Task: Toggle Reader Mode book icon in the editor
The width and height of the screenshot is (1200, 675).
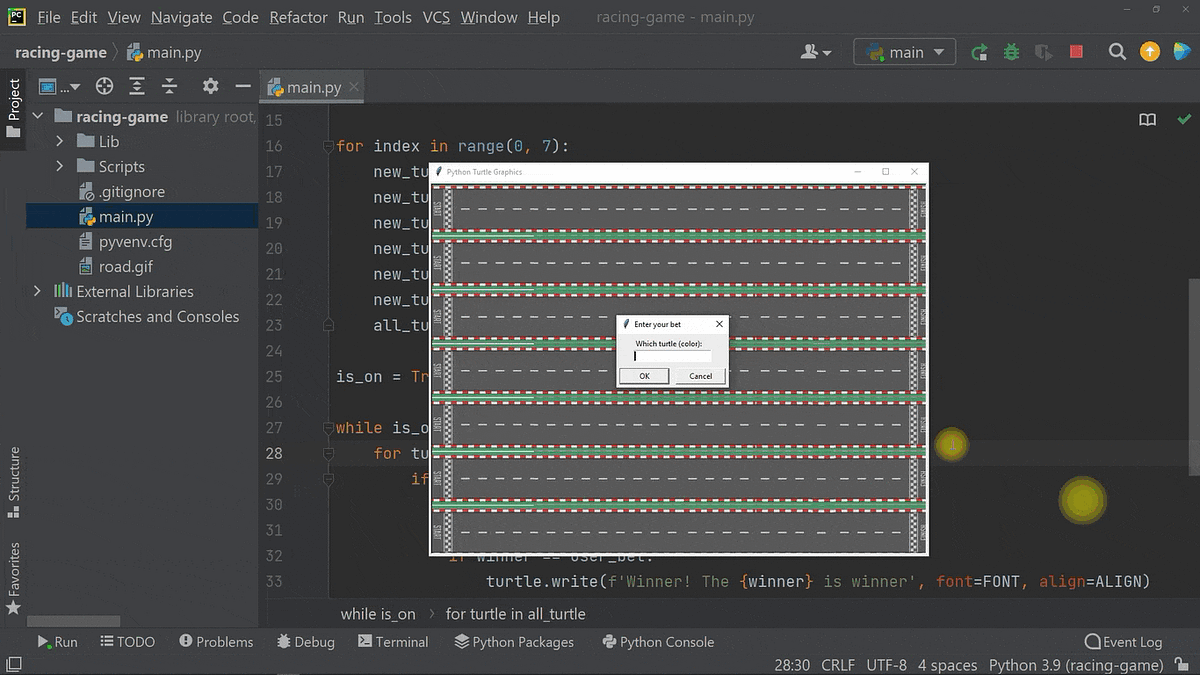Action: [x=1148, y=120]
